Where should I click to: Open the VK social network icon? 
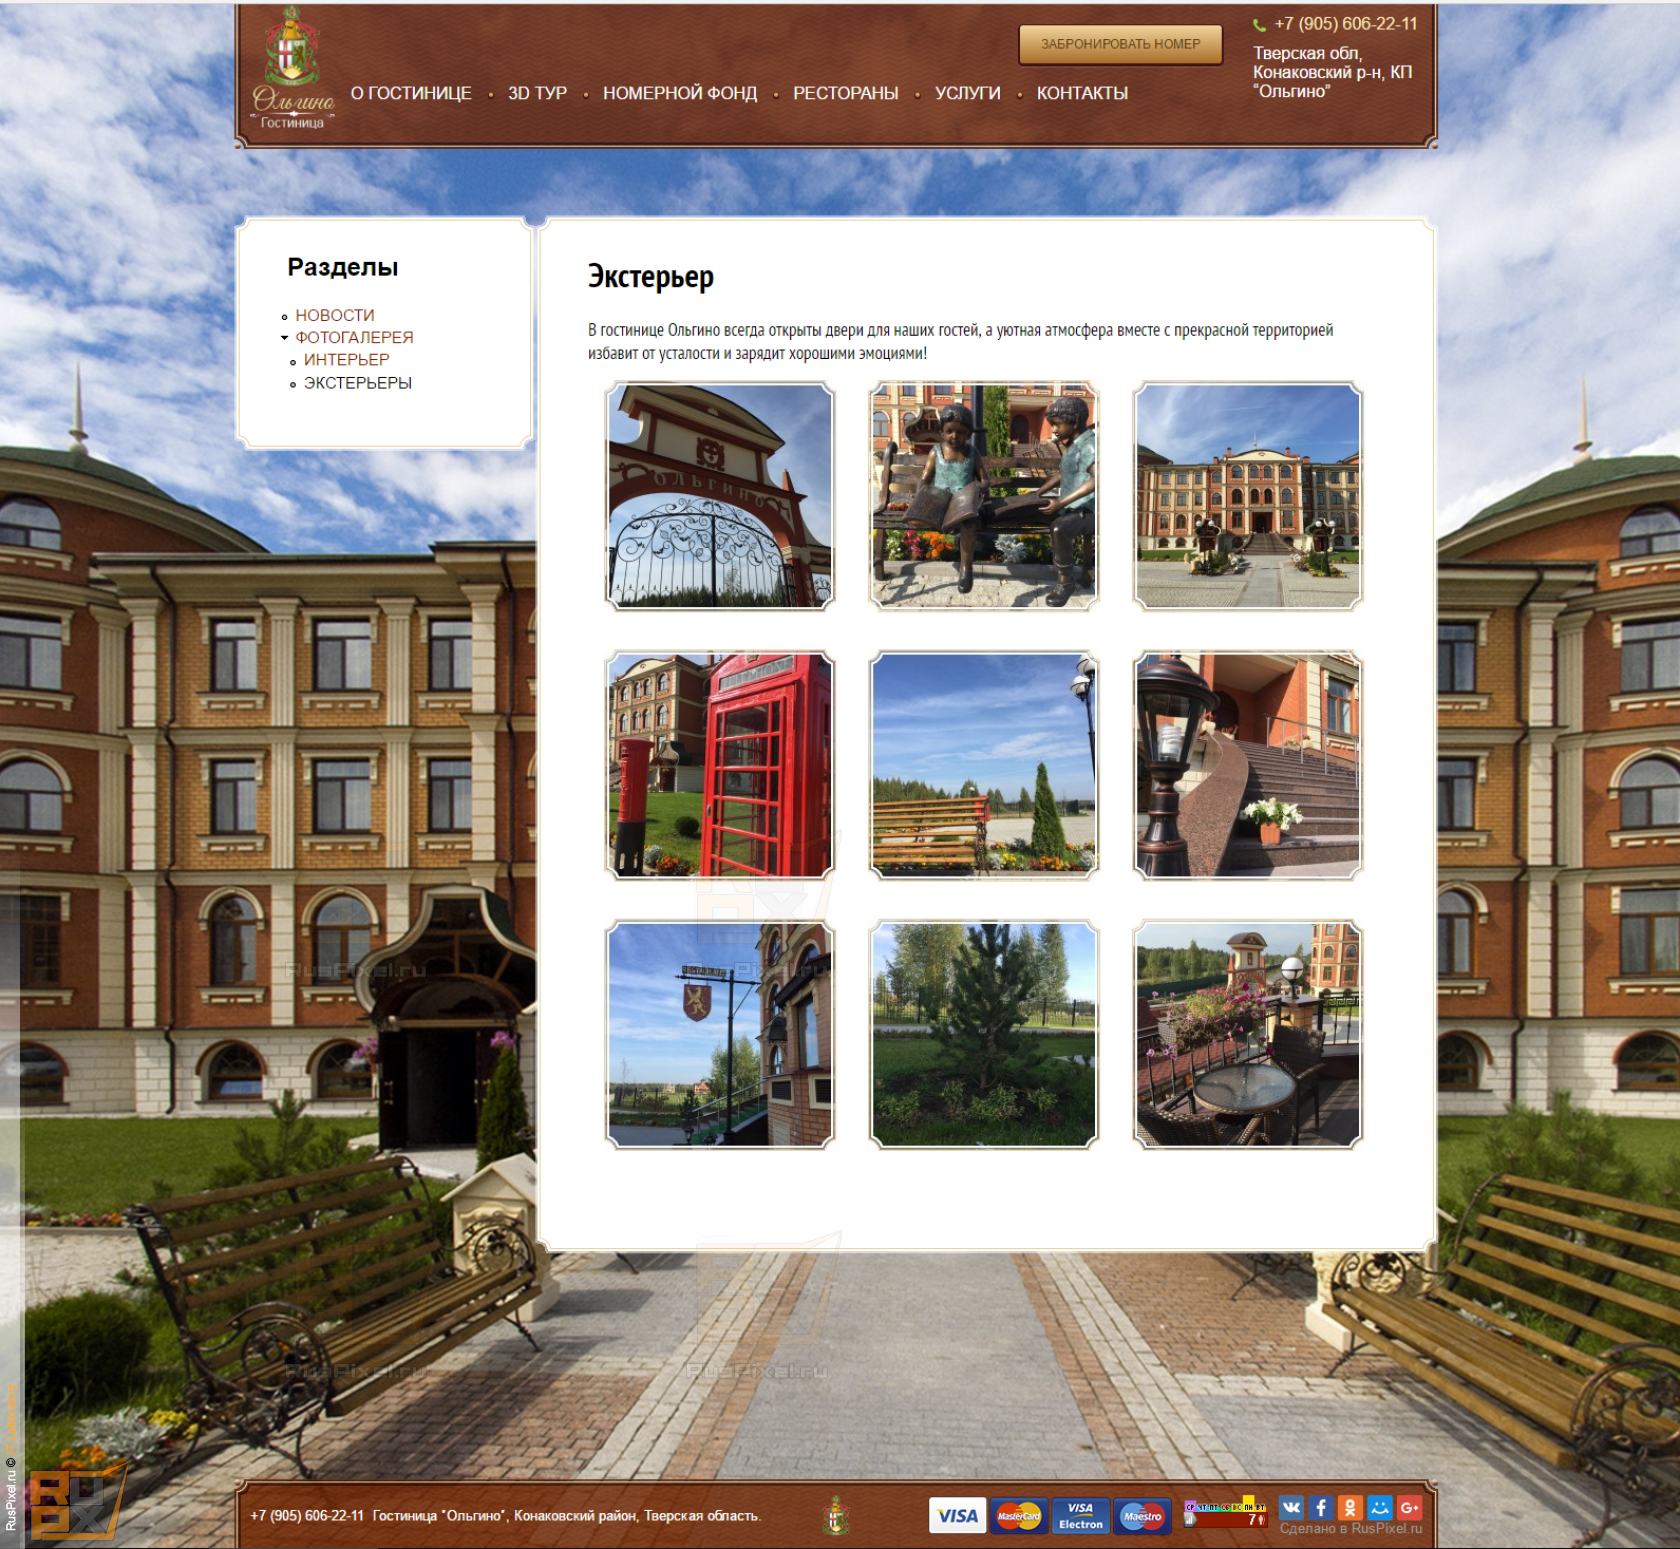(x=1292, y=1507)
